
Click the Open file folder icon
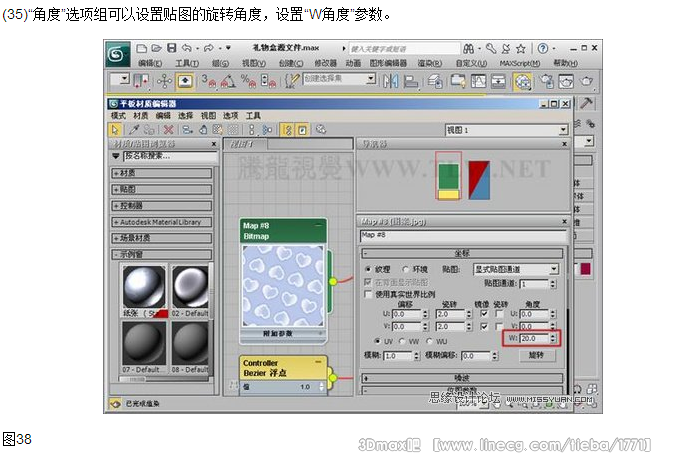(x=157, y=48)
